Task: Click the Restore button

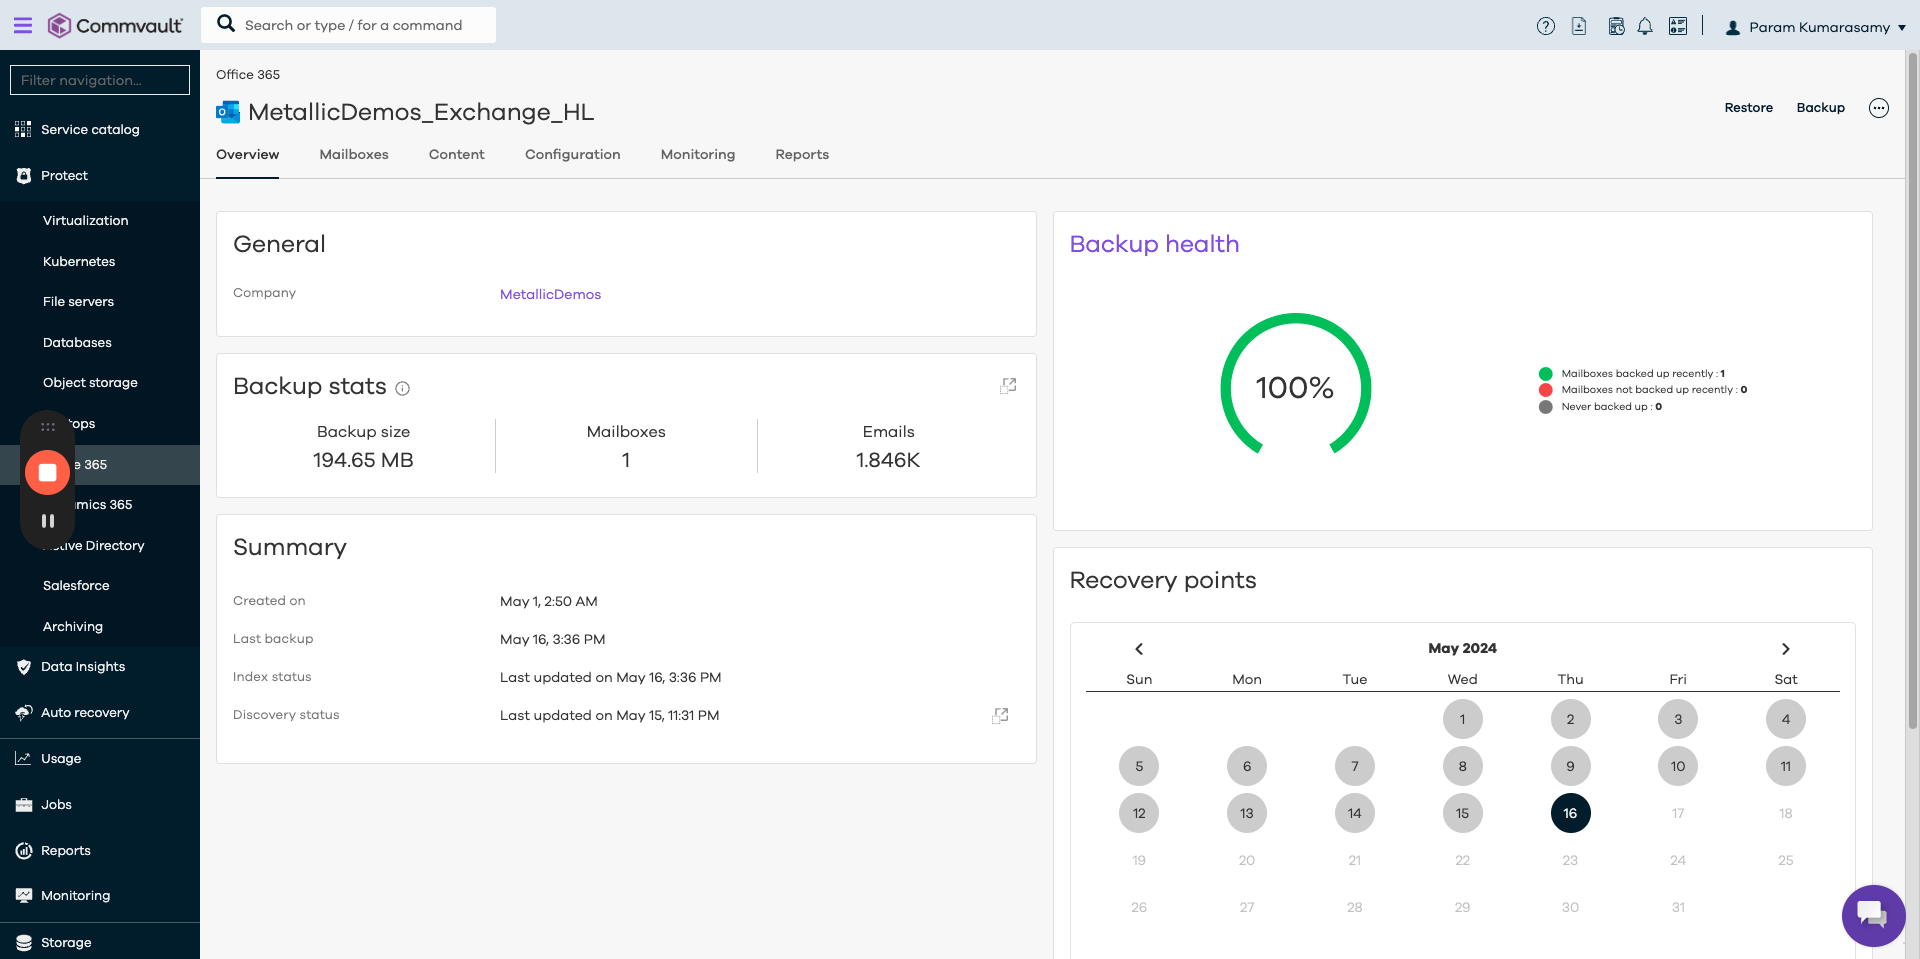Action: click(x=1748, y=108)
